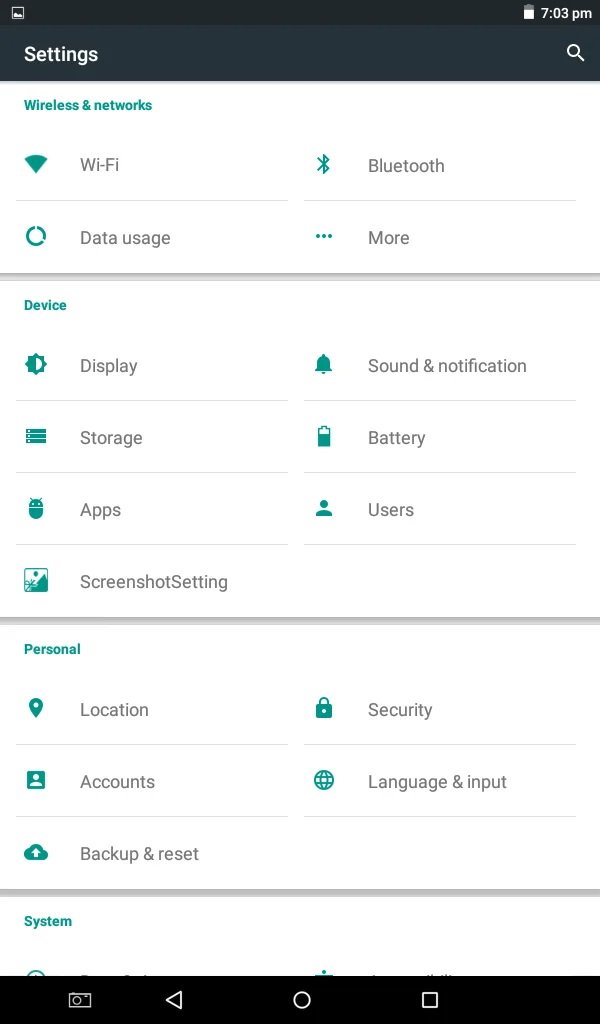
Task: Tap the Display brightness icon
Action: tap(36, 364)
